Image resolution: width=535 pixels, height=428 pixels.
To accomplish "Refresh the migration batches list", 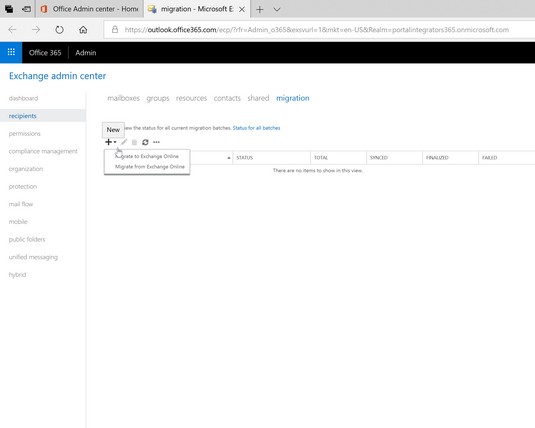I will point(145,142).
